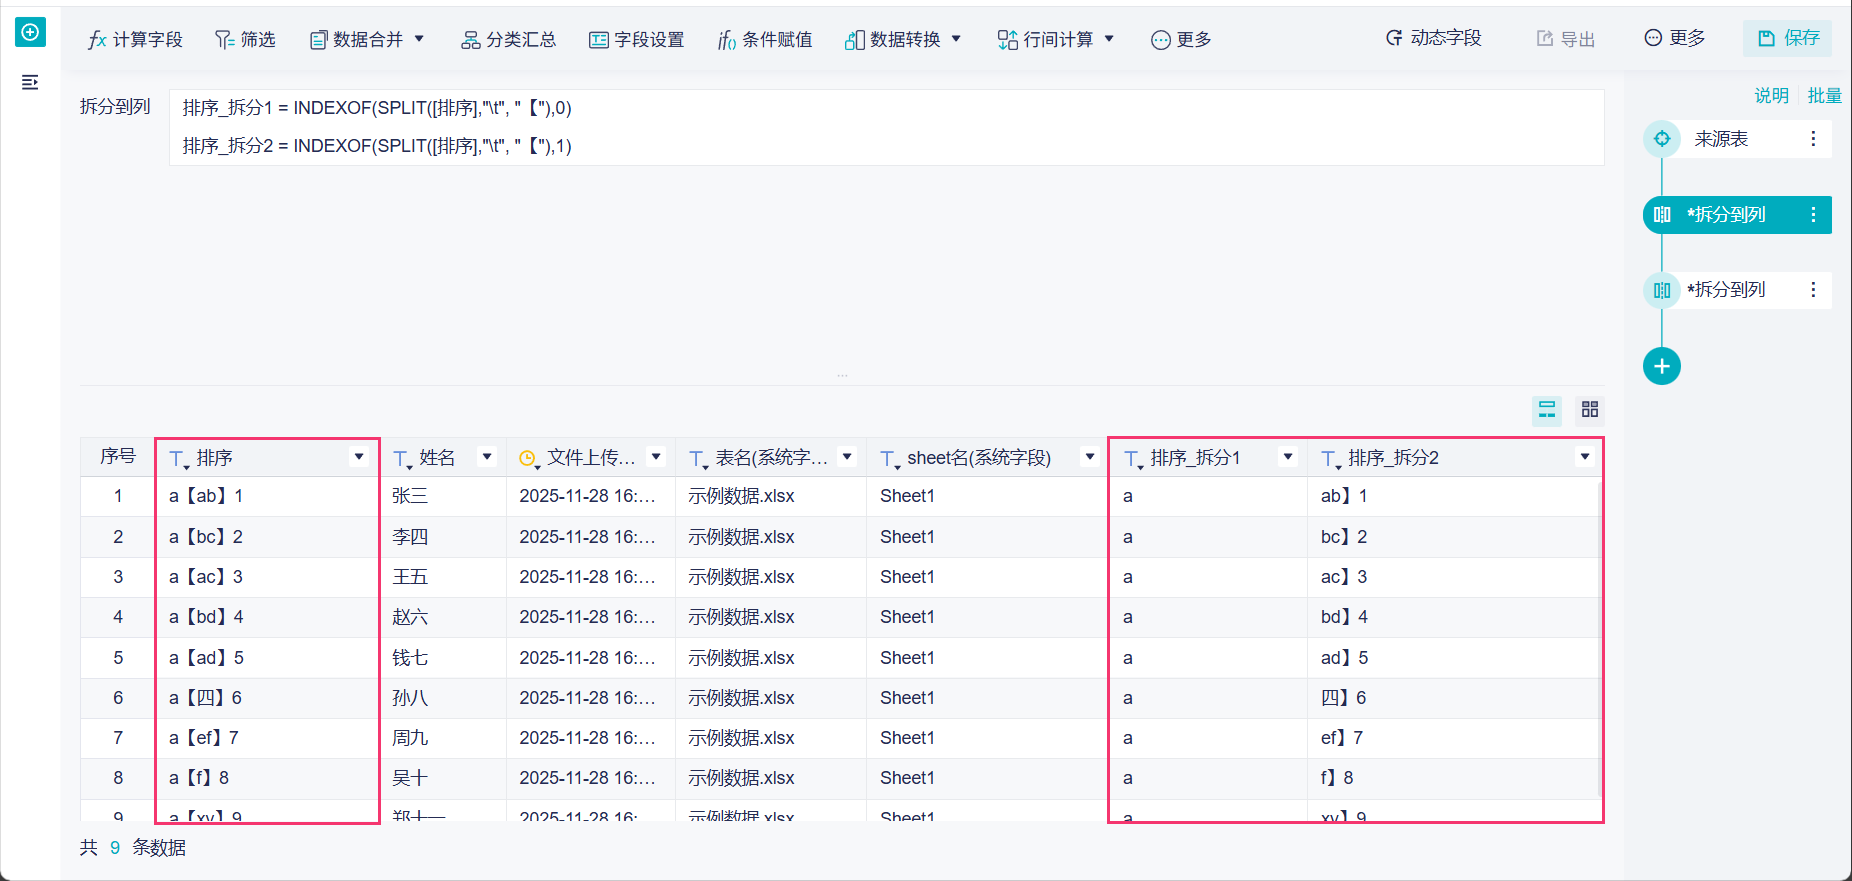The width and height of the screenshot is (1852, 881).
Task: Click the 排序_拆分1 formula line
Action: tap(377, 108)
